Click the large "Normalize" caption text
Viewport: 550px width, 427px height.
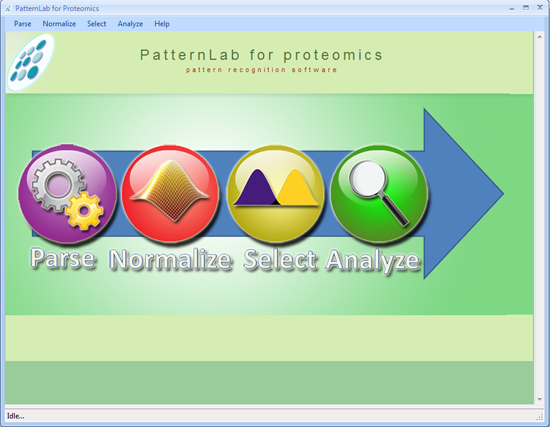[x=170, y=260]
